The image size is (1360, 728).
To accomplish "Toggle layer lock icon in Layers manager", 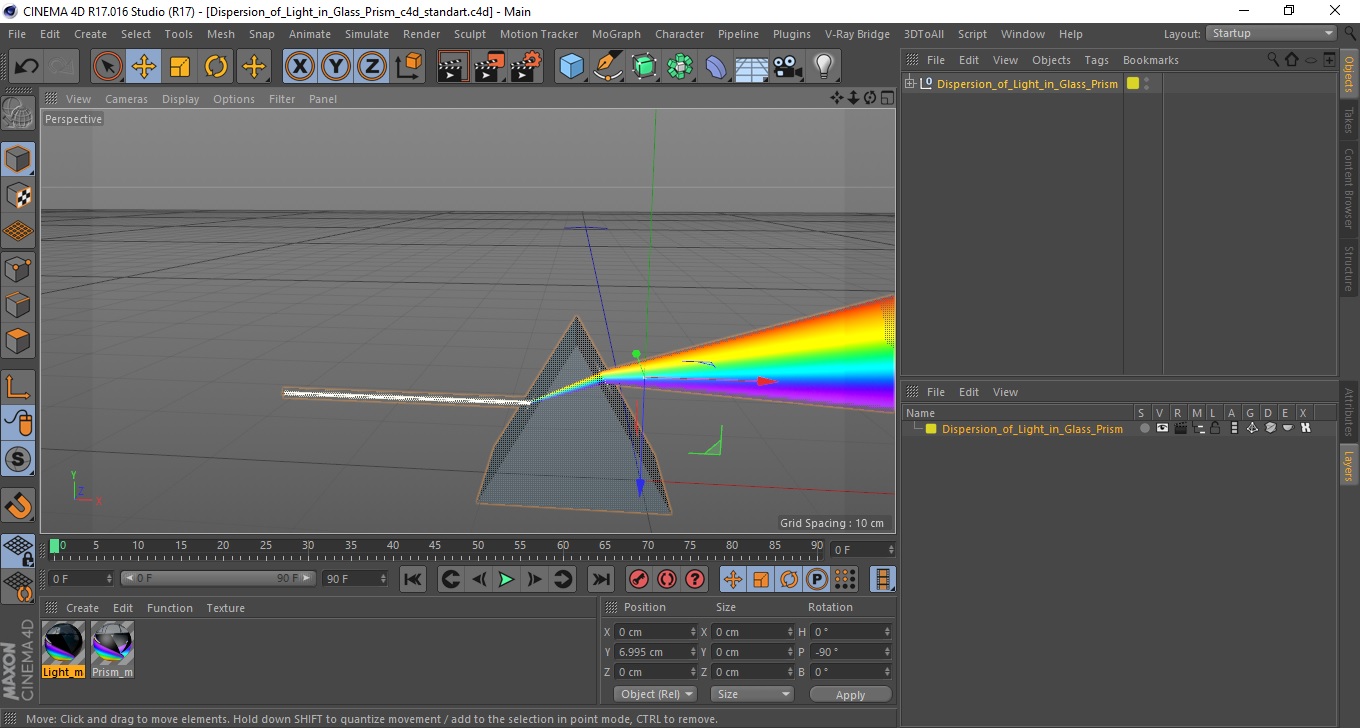I will [1215, 428].
